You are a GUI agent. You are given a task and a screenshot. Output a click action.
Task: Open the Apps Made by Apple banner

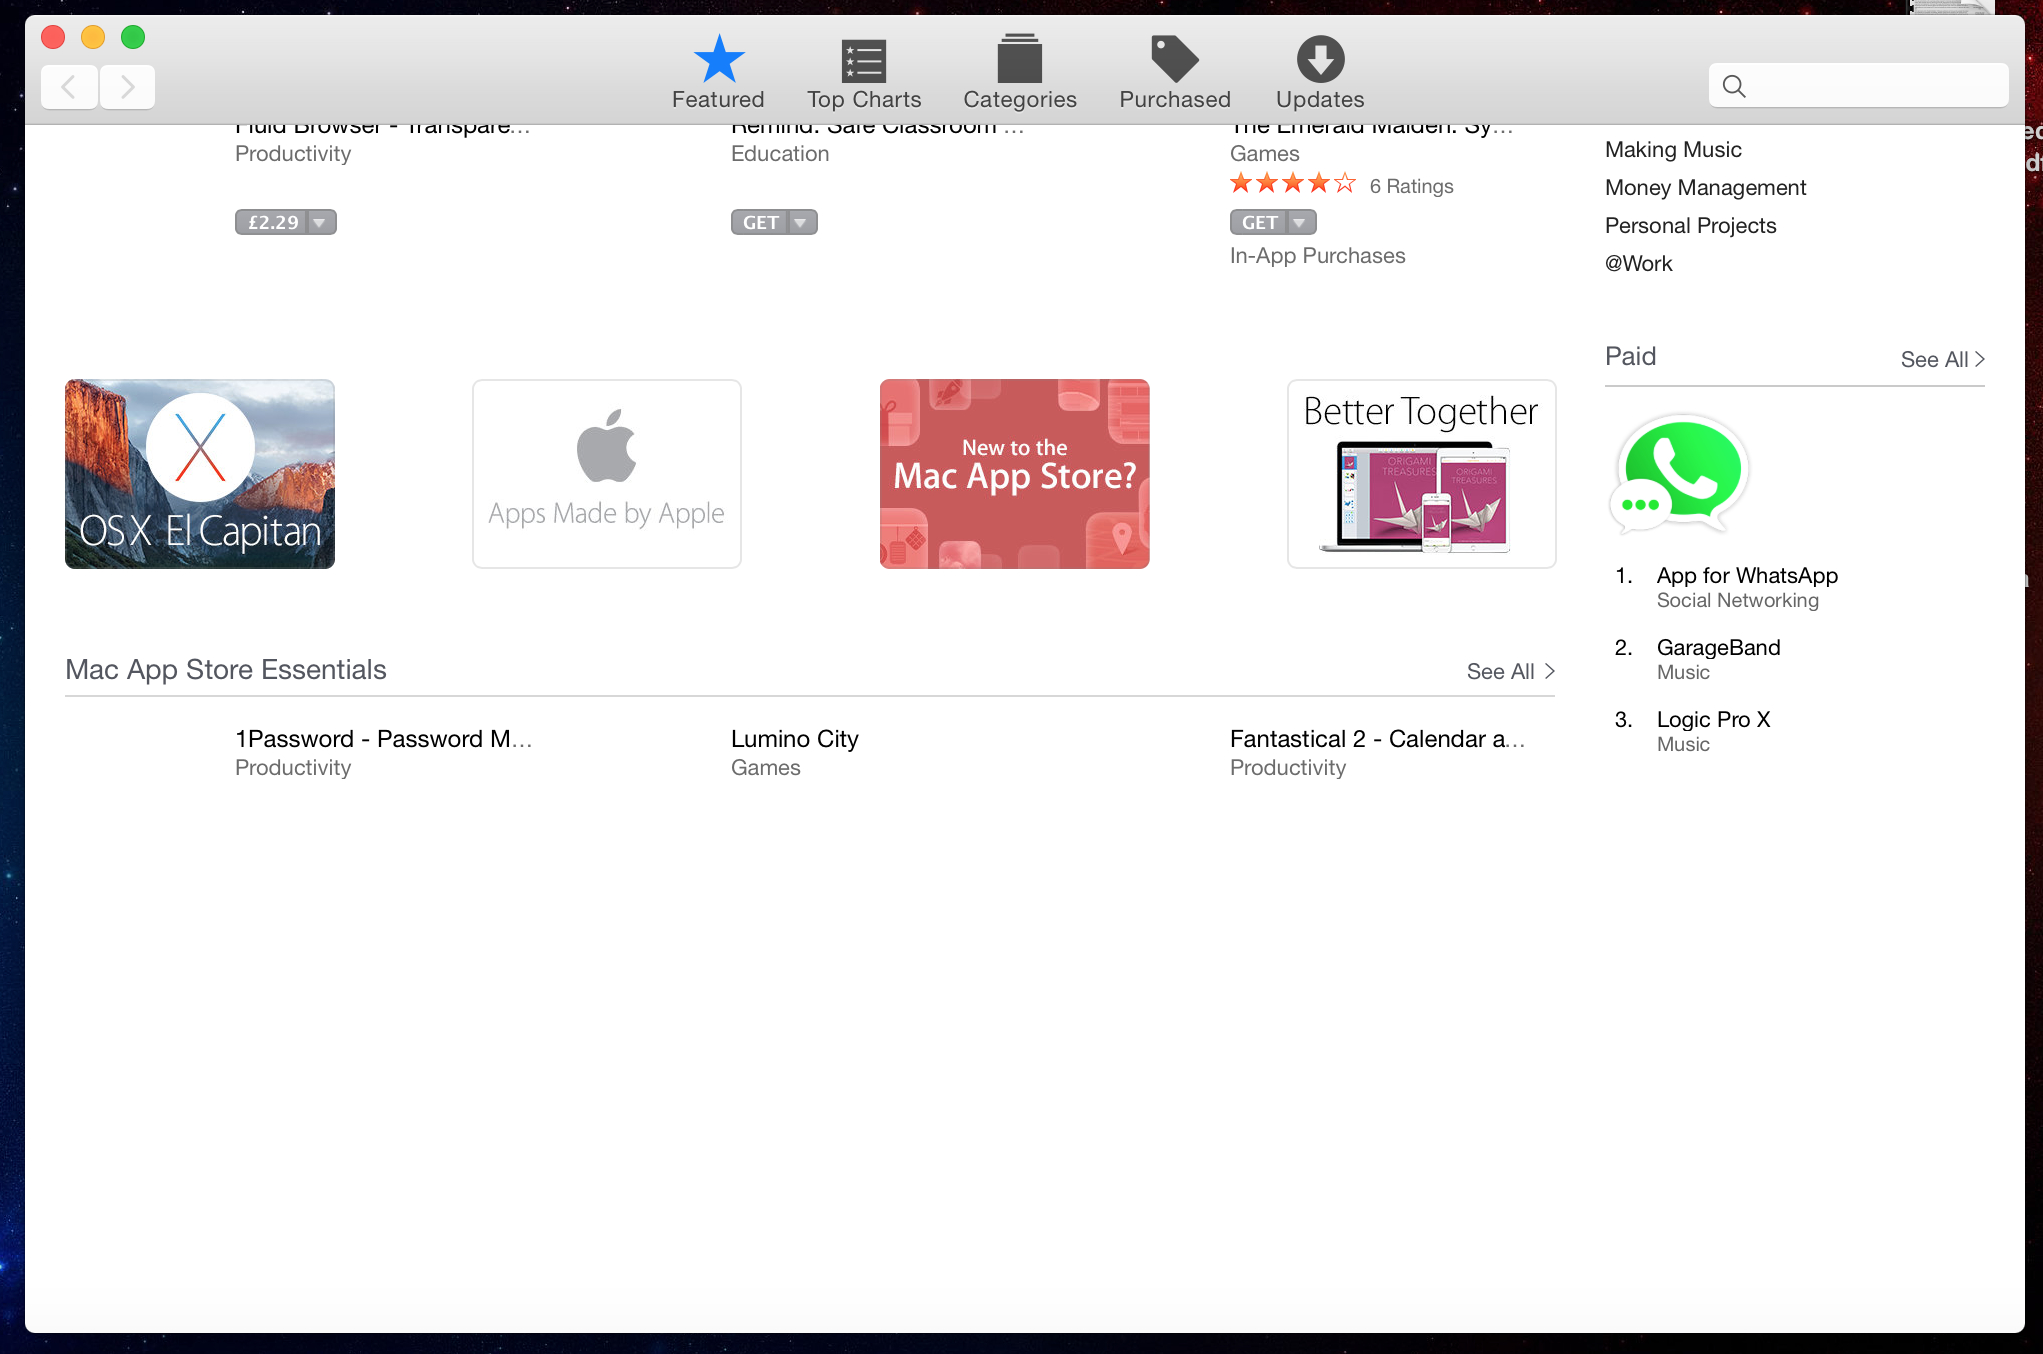(x=606, y=474)
